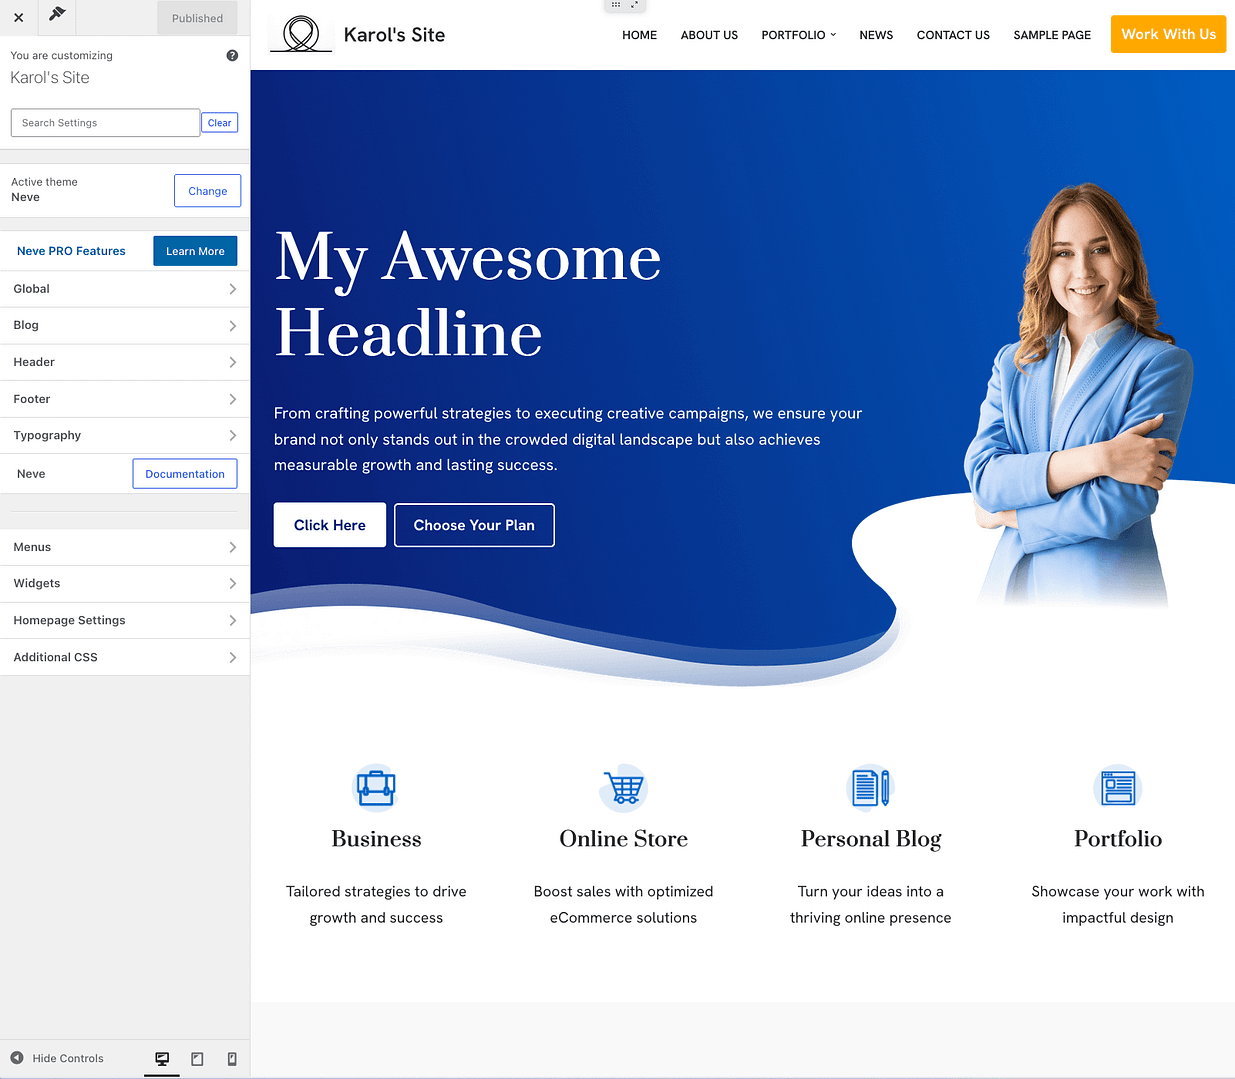Image resolution: width=1235 pixels, height=1079 pixels.
Task: Switch to mobile preview icon
Action: coord(232,1058)
